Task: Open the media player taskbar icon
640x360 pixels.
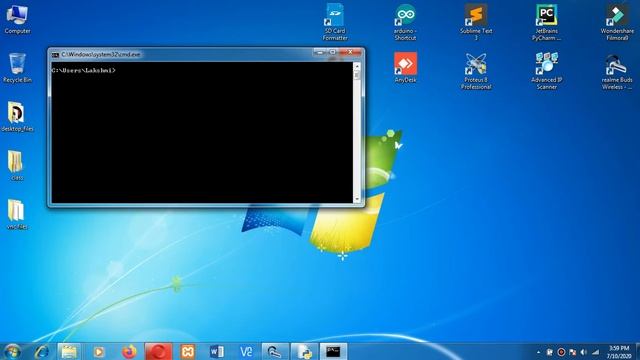Action: tap(98, 351)
